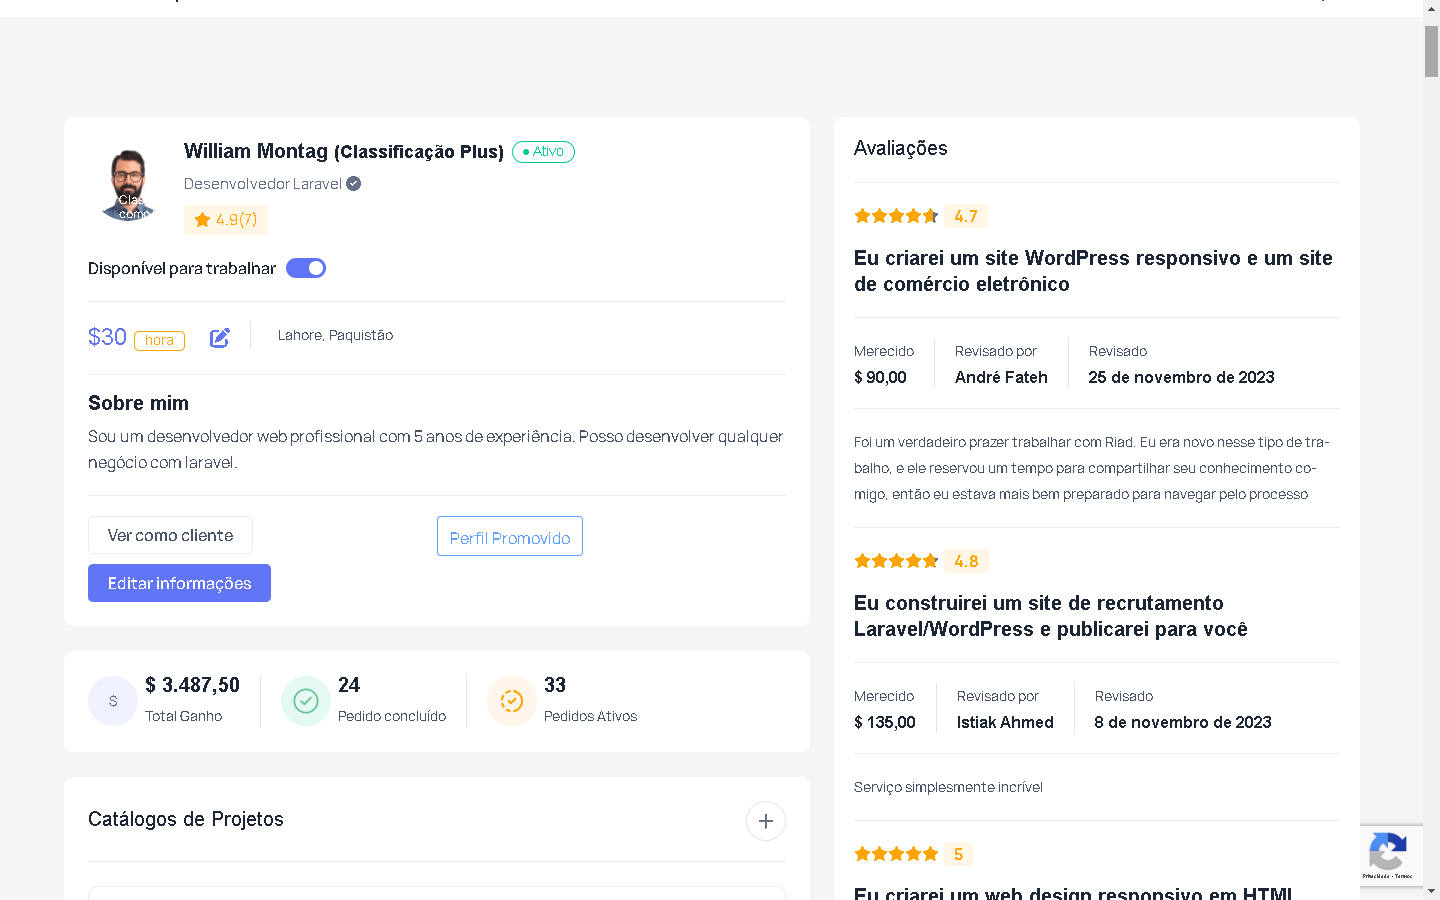Viewport: 1440px width, 900px height.
Task: Open the Laravel/WordPress recruitment site review title
Action: click(x=1050, y=616)
